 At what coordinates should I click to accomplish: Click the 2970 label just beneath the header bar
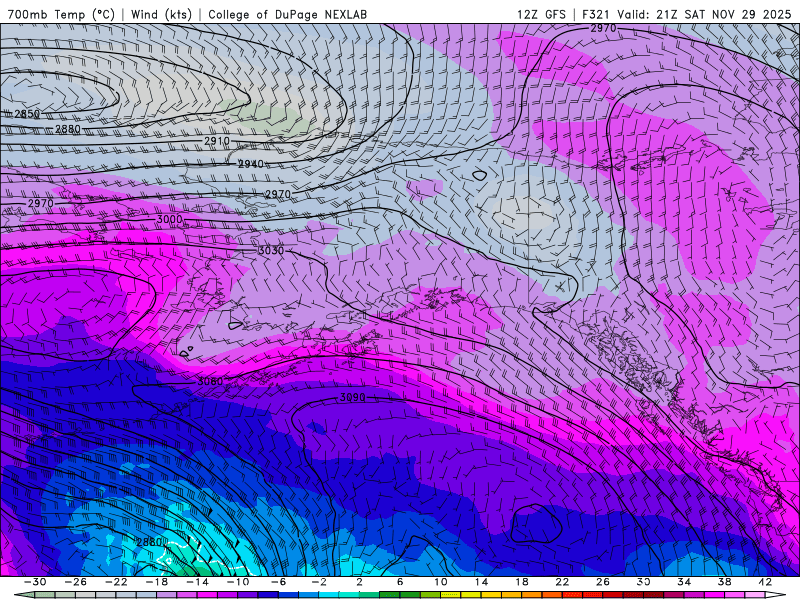click(604, 29)
